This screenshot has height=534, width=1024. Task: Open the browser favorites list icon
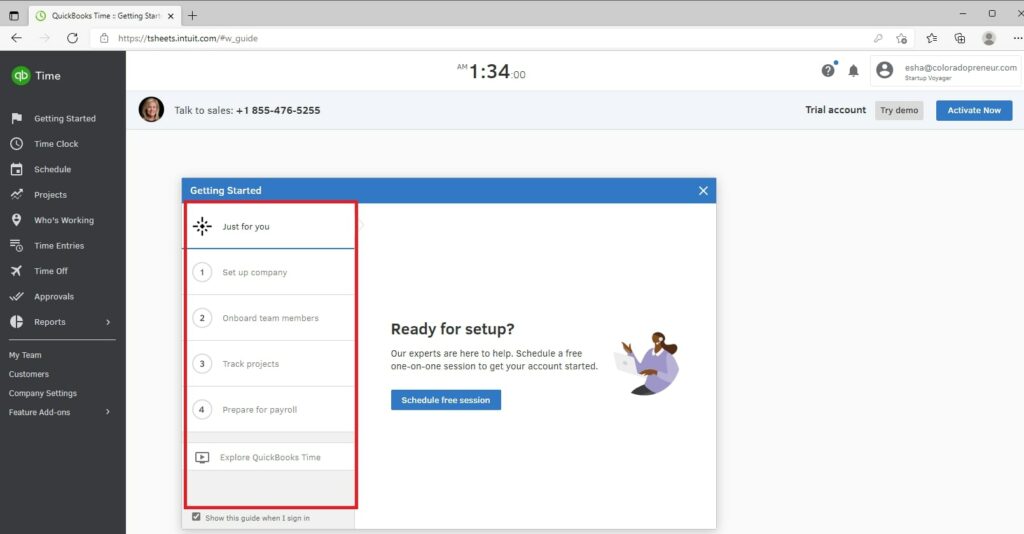pyautogui.click(x=932, y=39)
